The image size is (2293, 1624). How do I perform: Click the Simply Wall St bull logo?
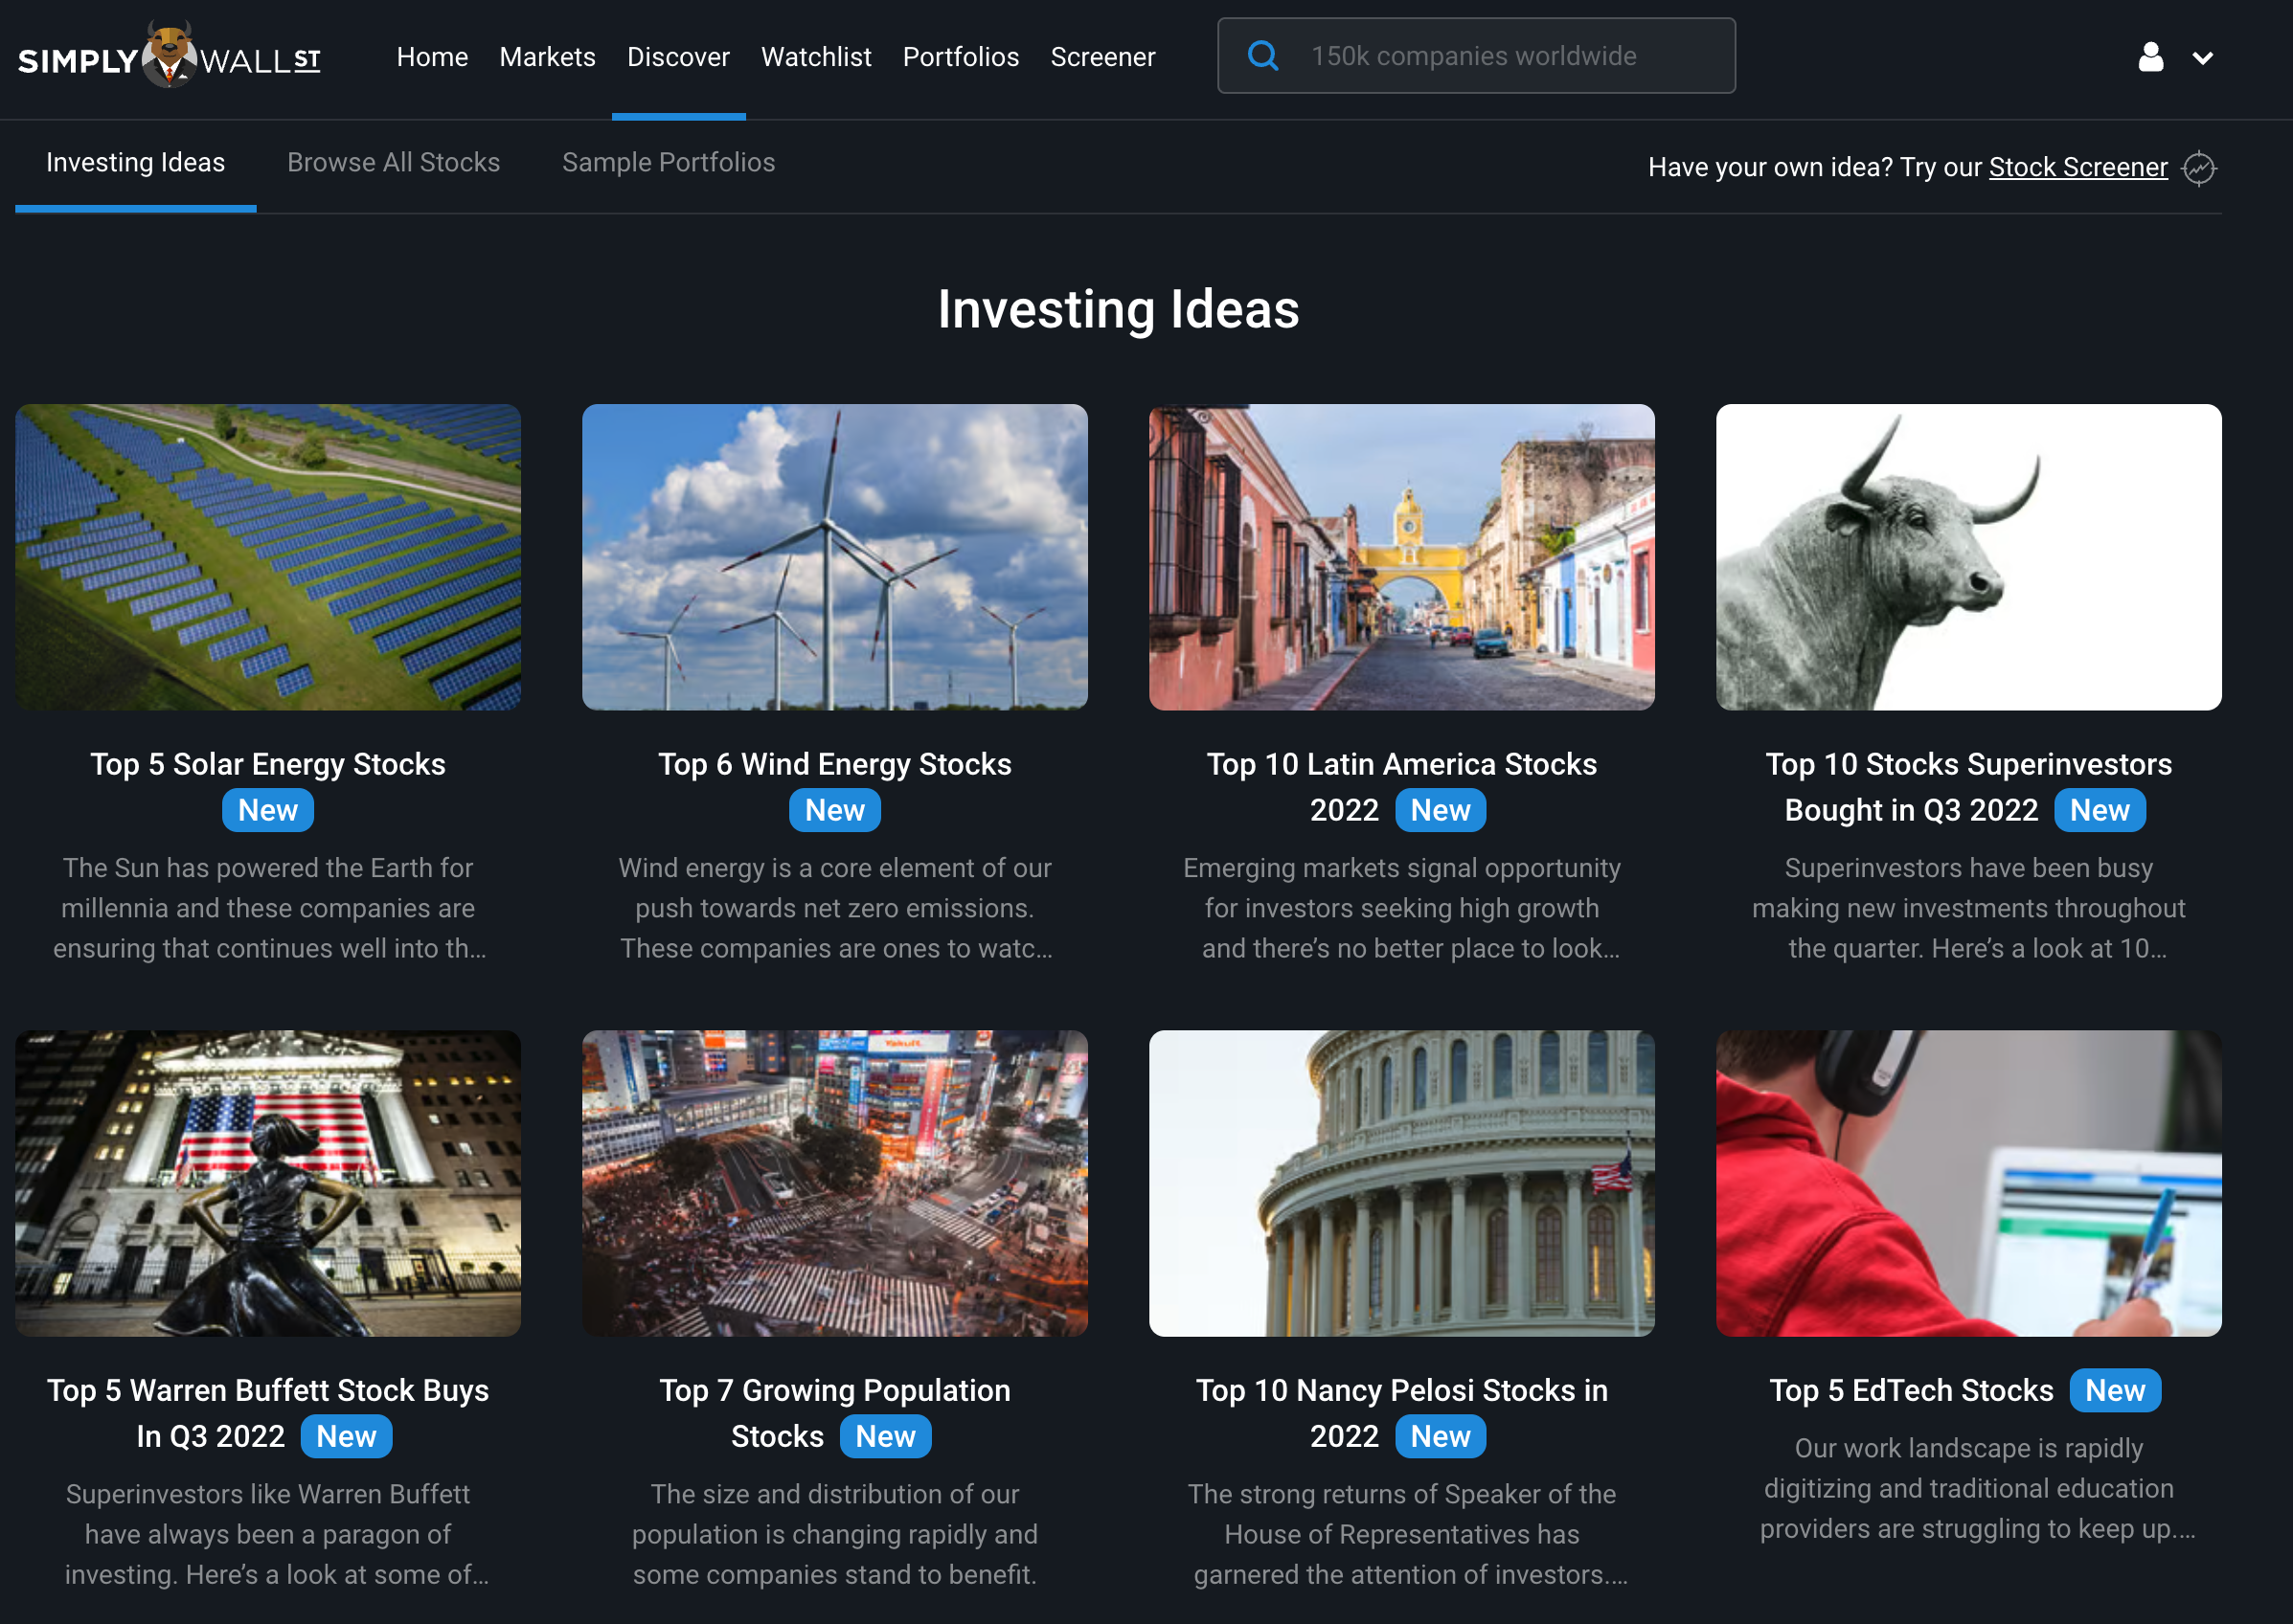169,56
